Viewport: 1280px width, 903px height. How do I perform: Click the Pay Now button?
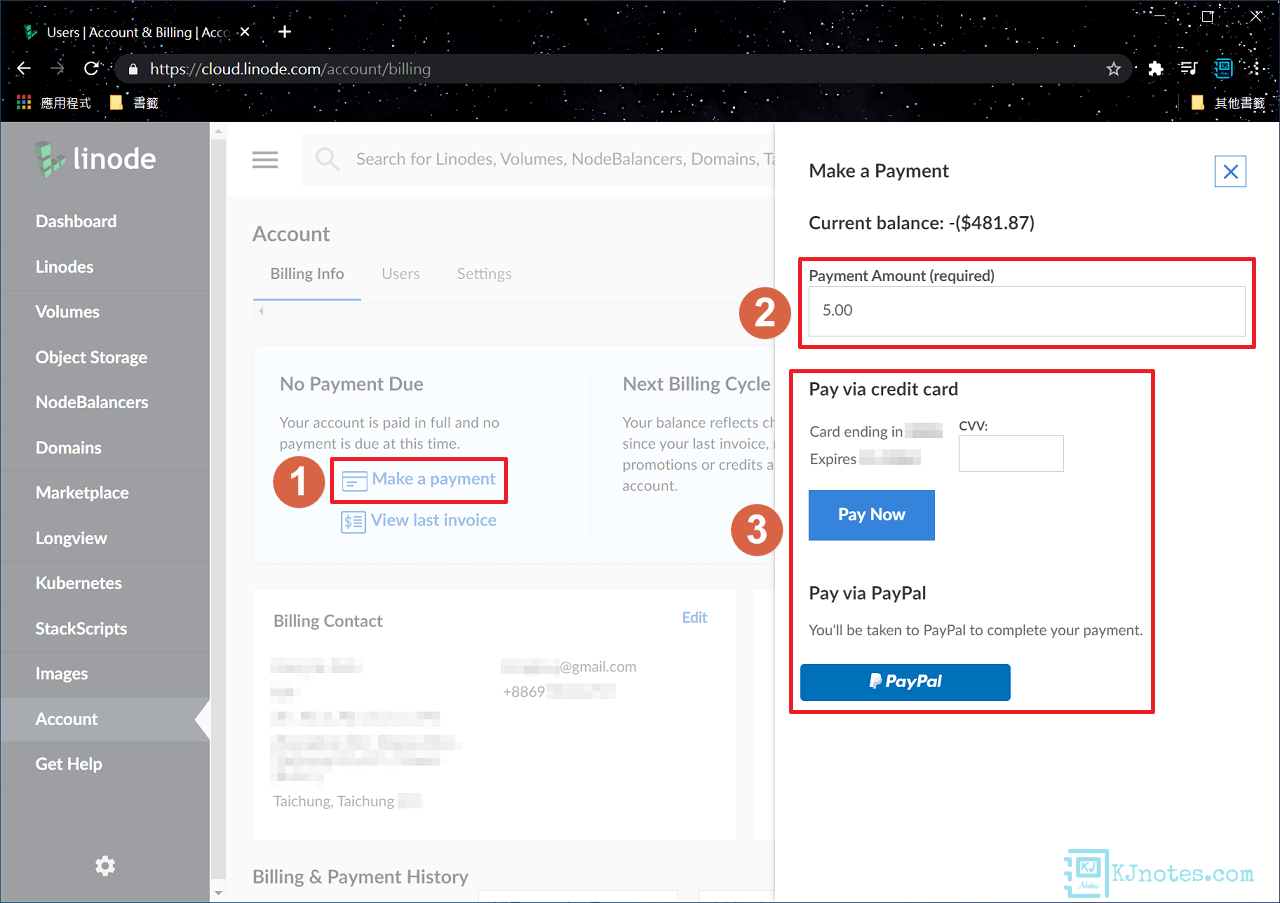(x=872, y=515)
